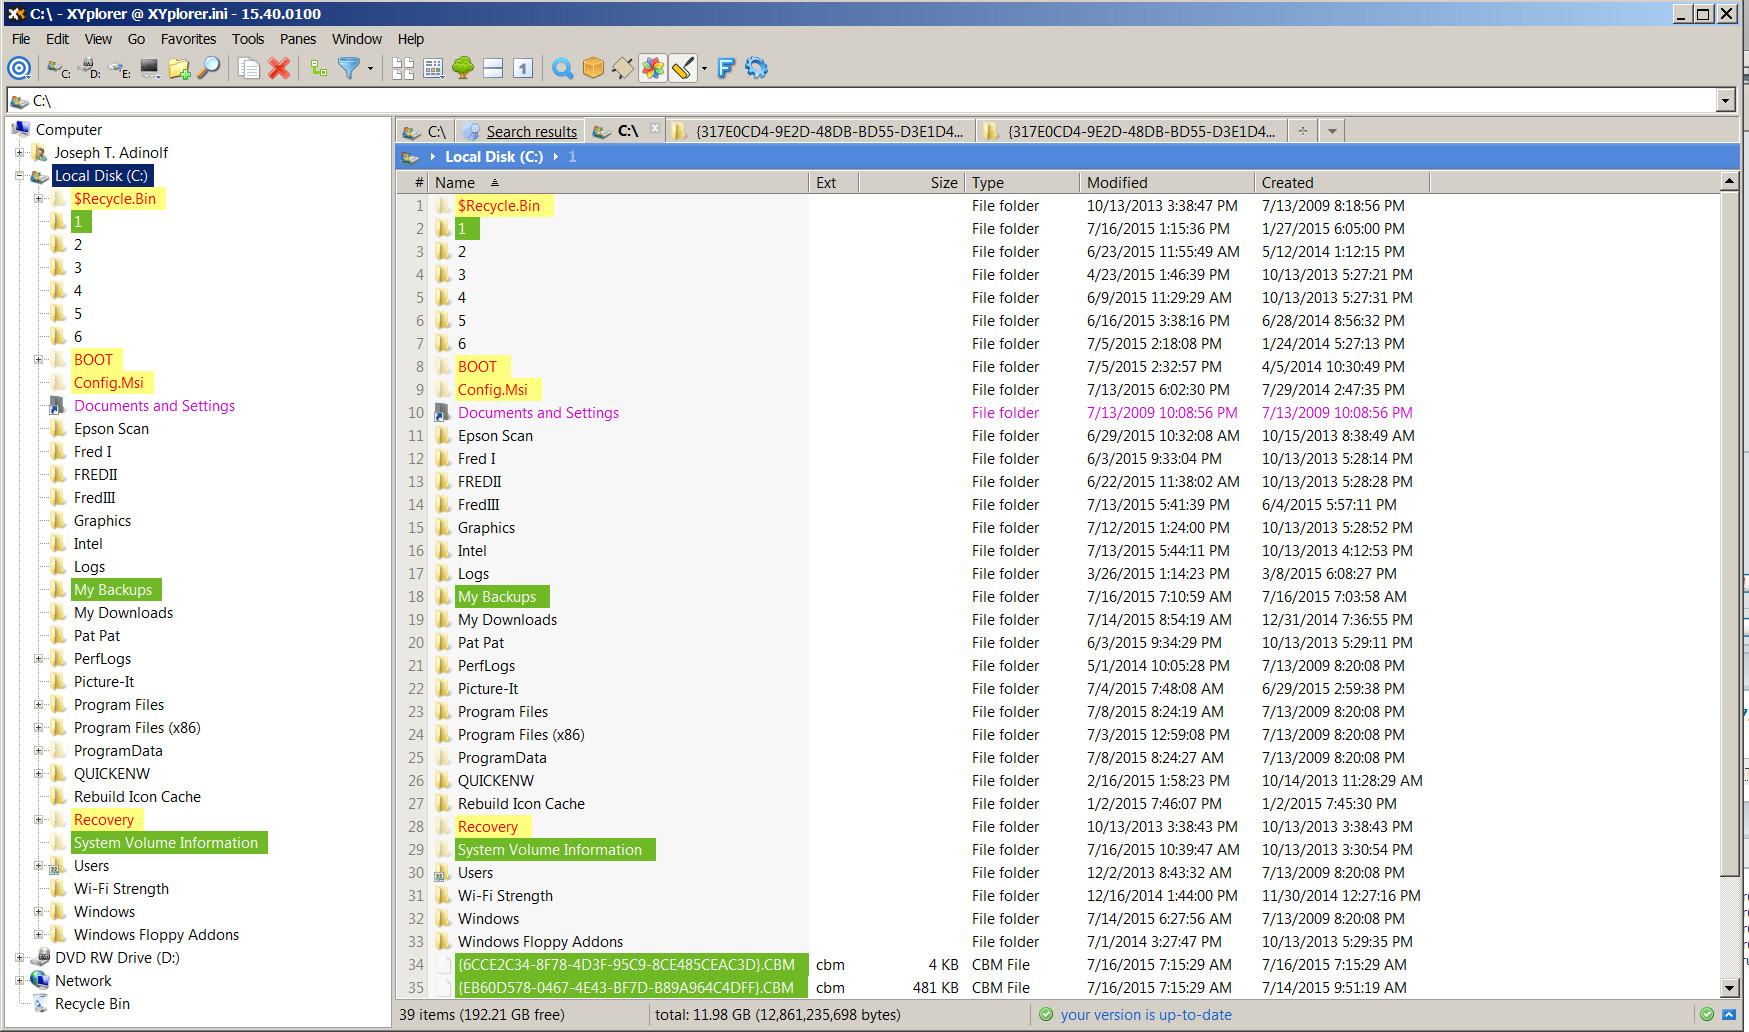Open the filter funnel dropdown arrow

pyautogui.click(x=370, y=68)
